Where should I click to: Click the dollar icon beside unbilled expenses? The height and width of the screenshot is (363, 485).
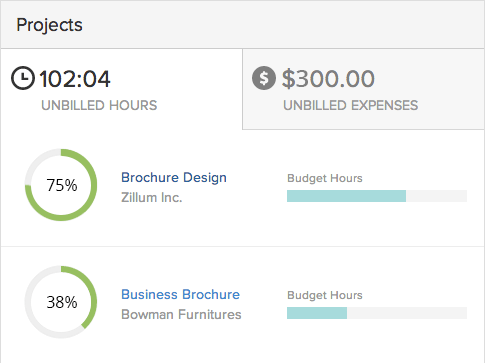[x=264, y=78]
